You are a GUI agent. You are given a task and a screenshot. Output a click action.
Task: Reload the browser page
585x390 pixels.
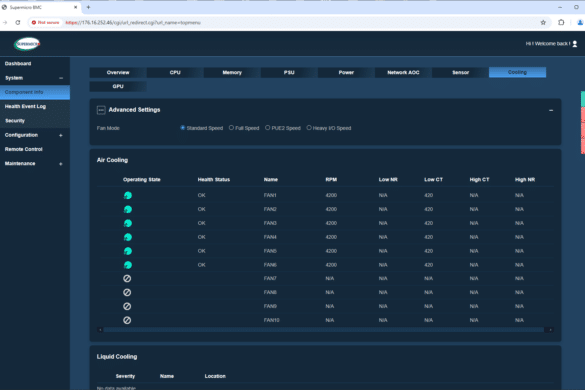[x=18, y=22]
